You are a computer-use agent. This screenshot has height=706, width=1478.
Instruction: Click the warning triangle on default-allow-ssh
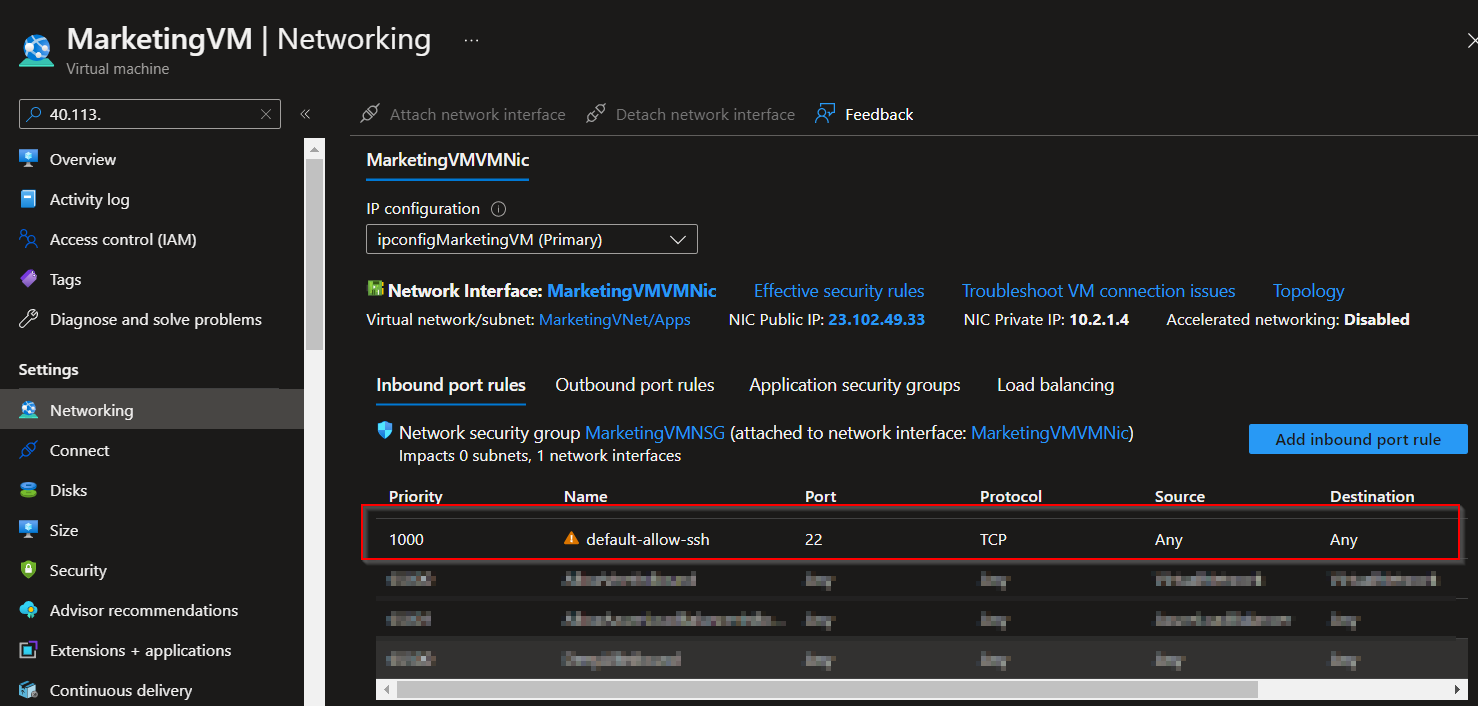click(571, 538)
